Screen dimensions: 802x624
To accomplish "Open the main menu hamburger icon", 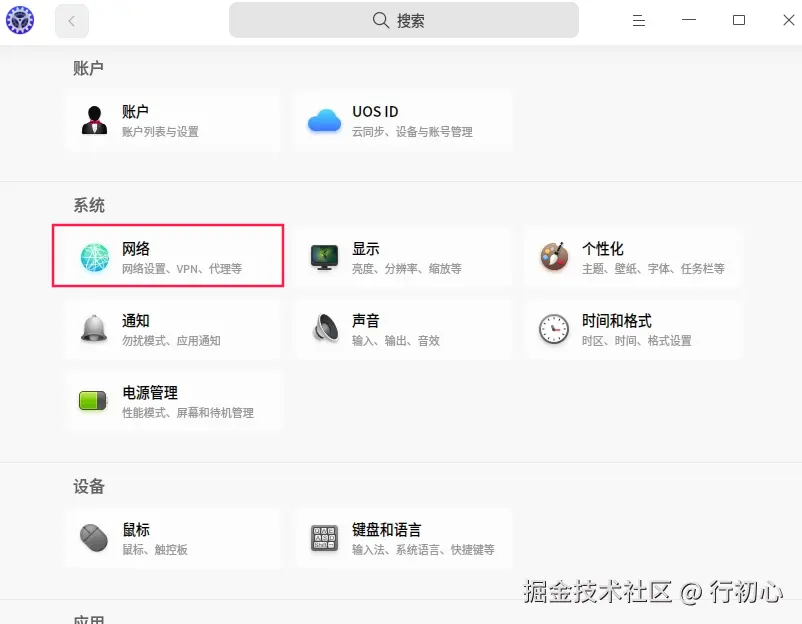I will click(638, 20).
